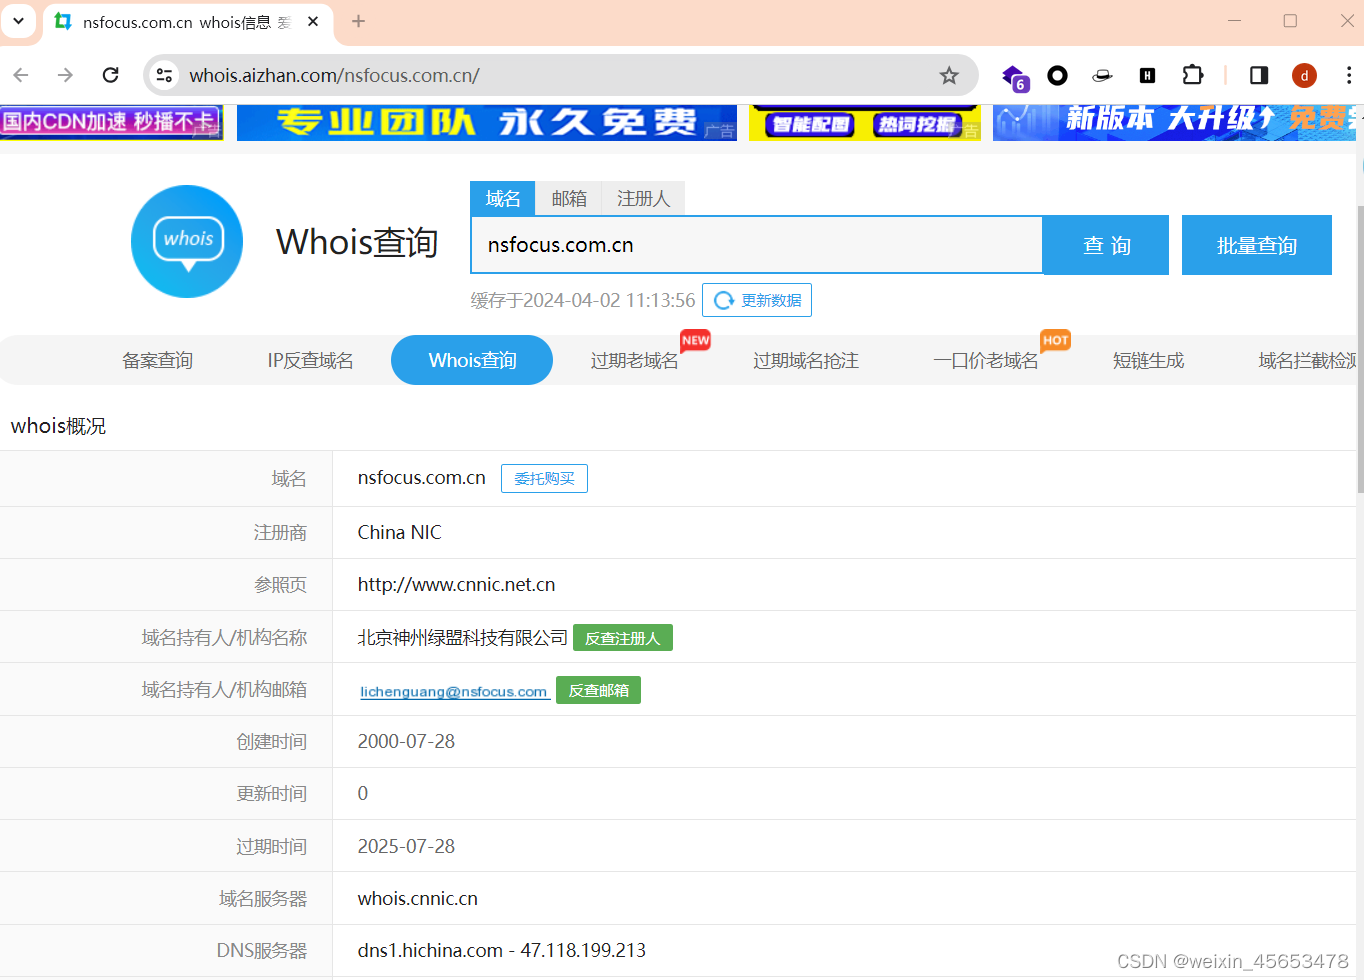This screenshot has width=1364, height=980.
Task: Toggle the browser side panel icon
Action: (1259, 75)
